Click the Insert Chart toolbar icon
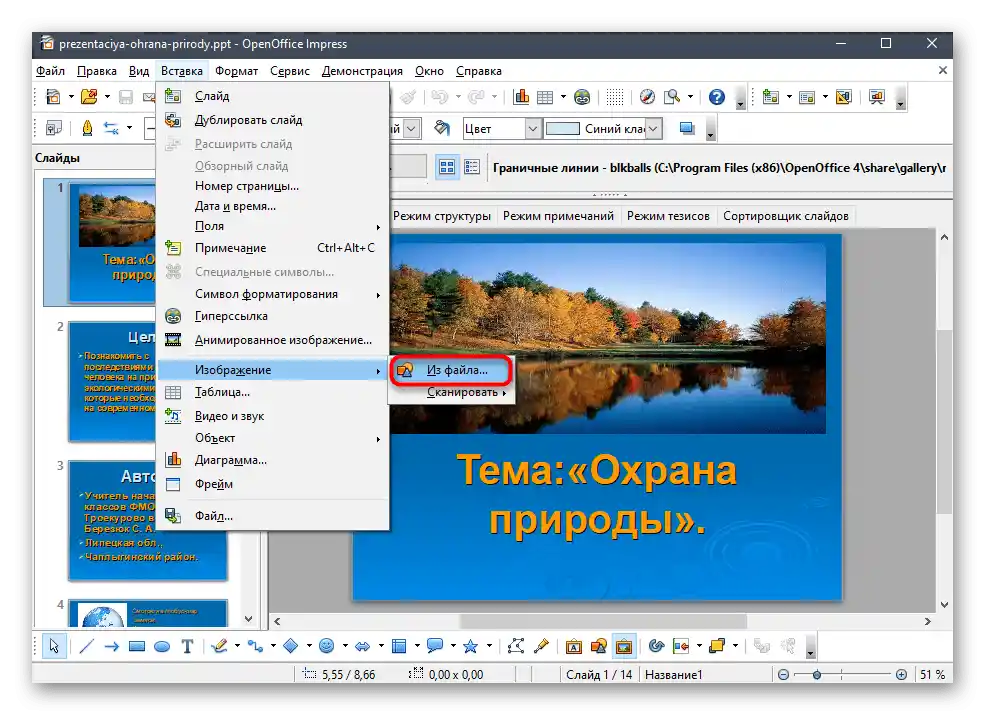Viewport: 985px width, 715px height. click(521, 97)
